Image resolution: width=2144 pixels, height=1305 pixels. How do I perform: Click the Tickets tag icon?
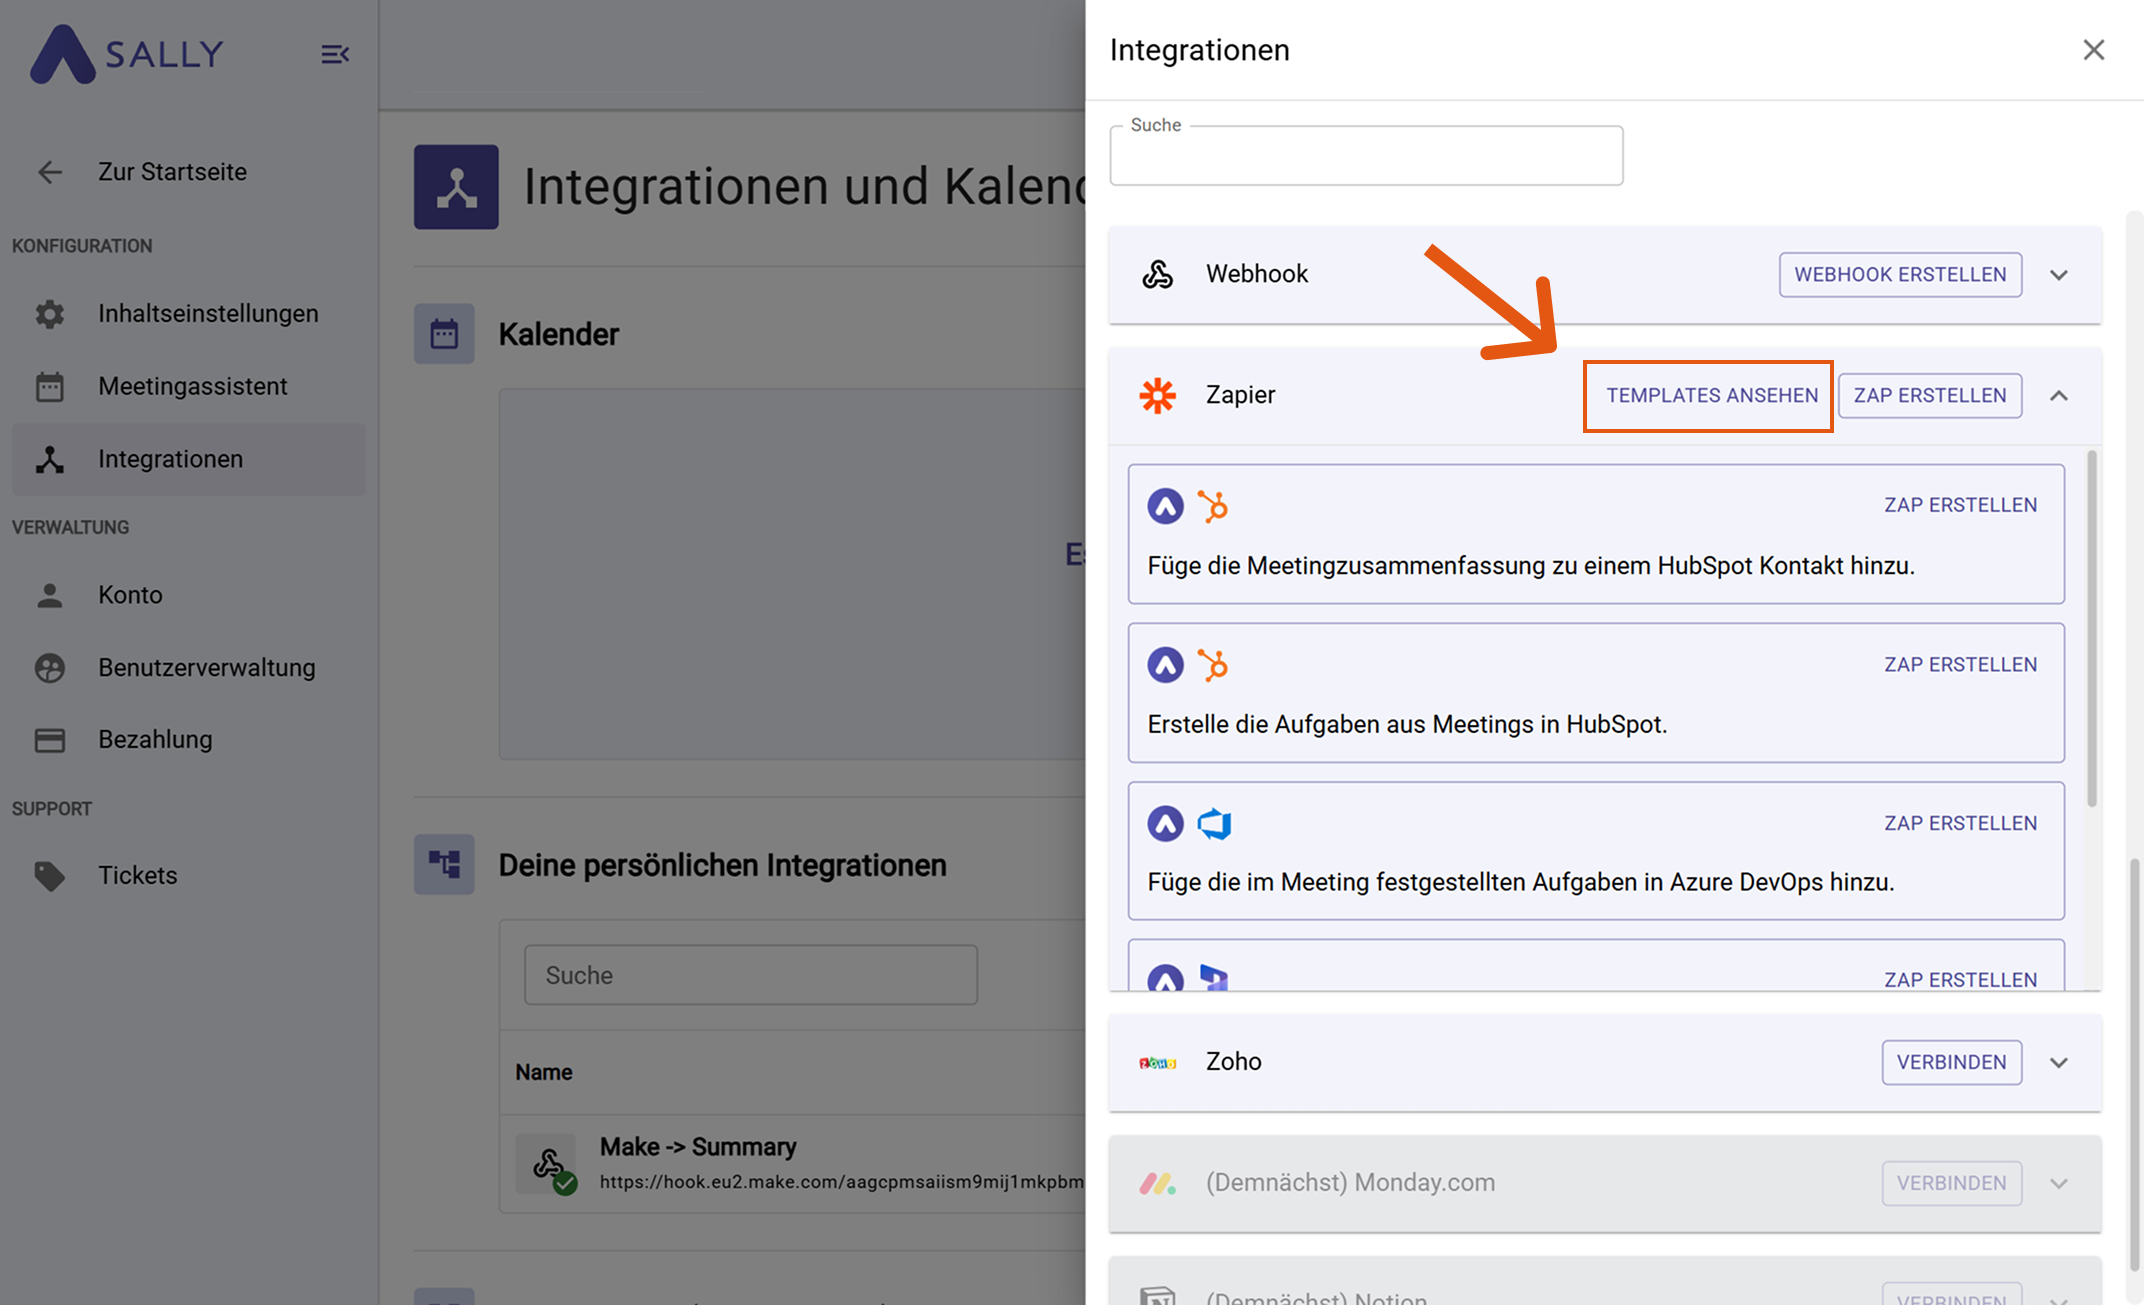point(50,876)
